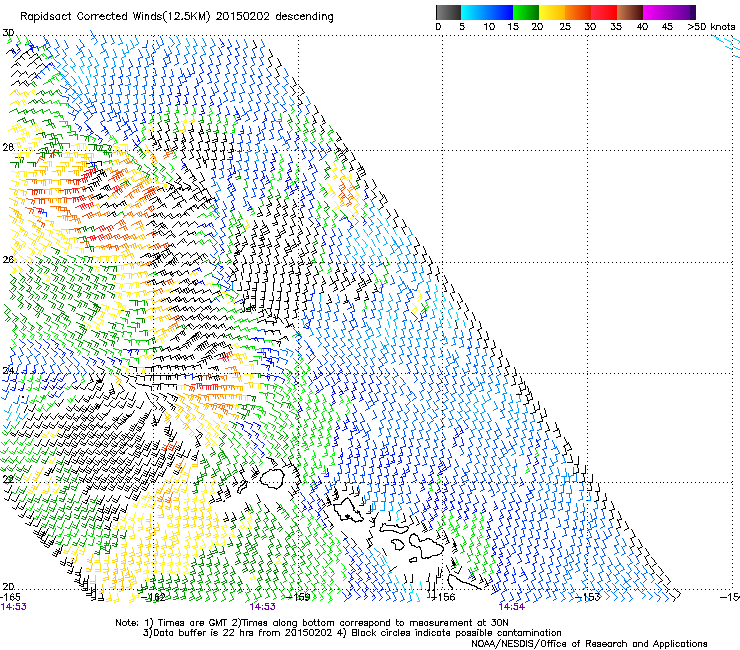Click the gray 0-5 knots legend color
The height and width of the screenshot is (650, 740).
[448, 12]
